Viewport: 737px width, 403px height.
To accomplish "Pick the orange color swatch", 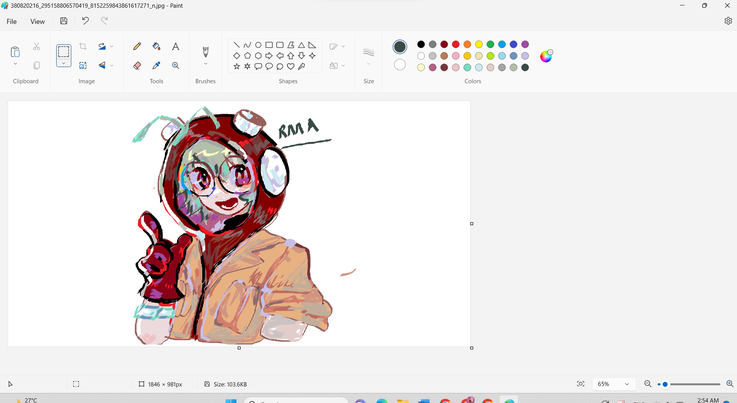I will pyautogui.click(x=467, y=44).
